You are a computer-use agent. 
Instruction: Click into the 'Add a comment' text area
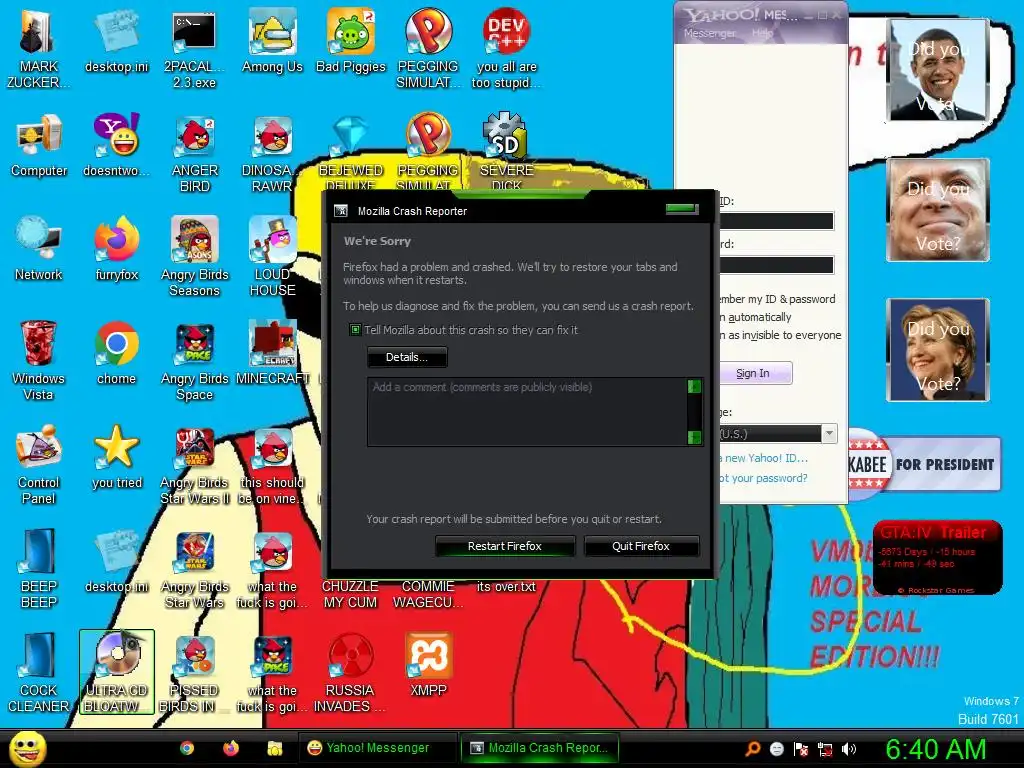528,411
